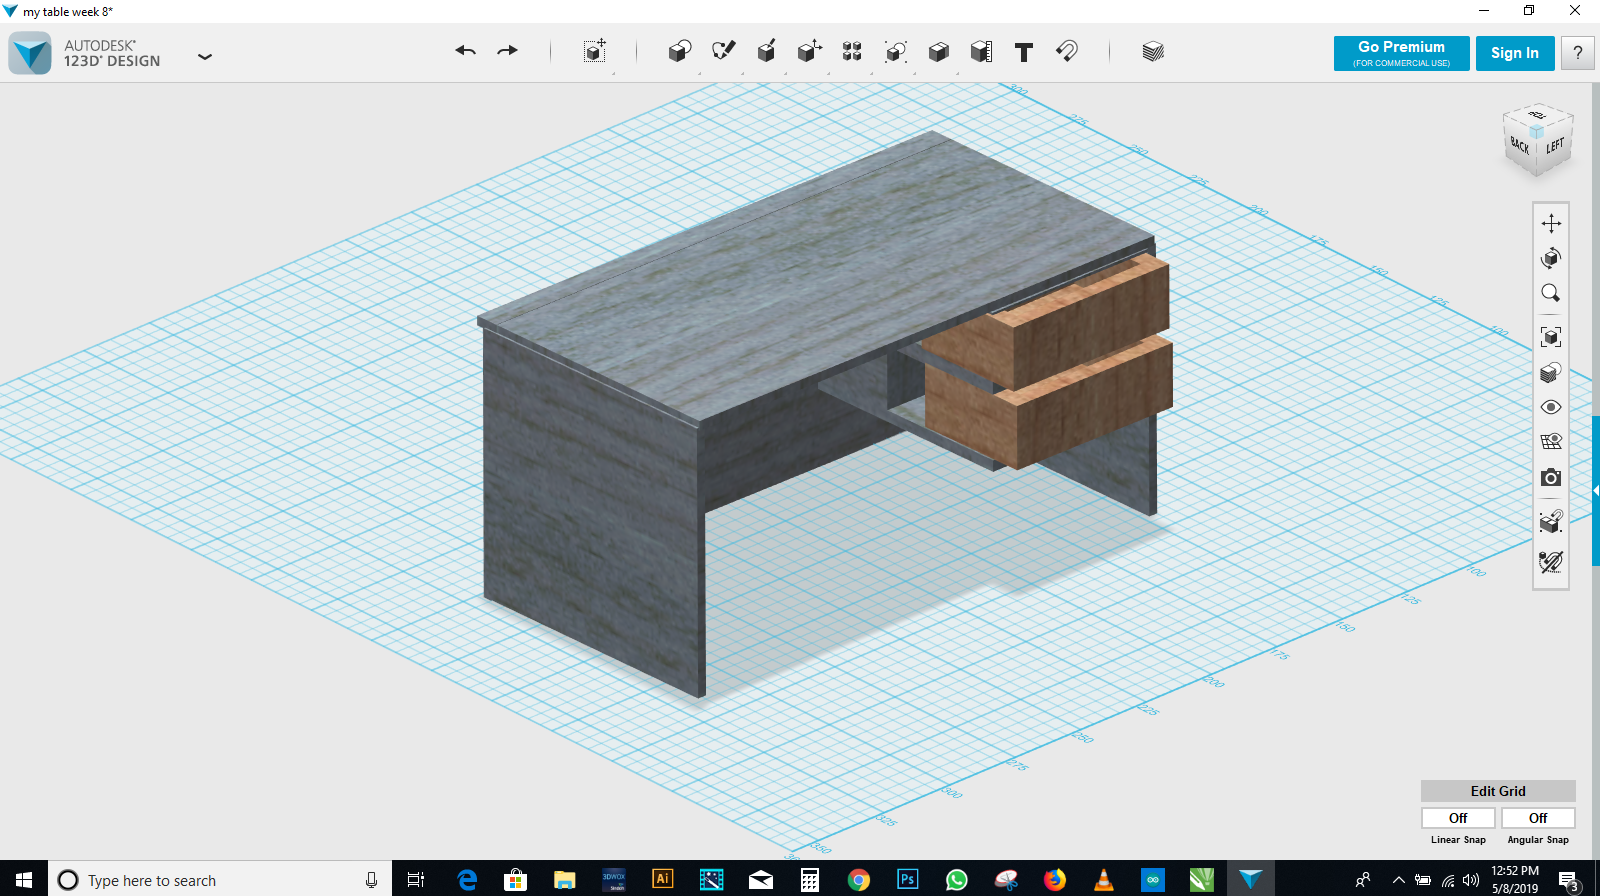The image size is (1600, 896).
Task: Open the Primitives tool in the toolbar
Action: pos(680,51)
